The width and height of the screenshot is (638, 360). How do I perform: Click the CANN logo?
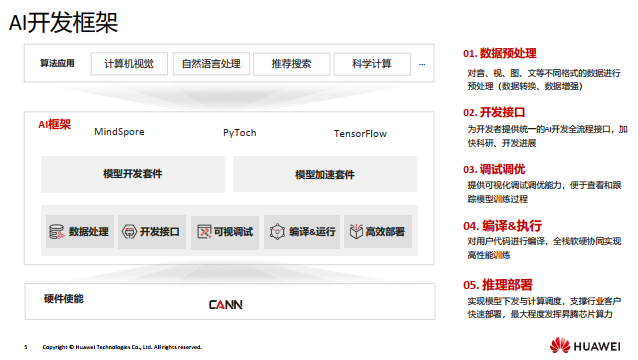point(225,304)
